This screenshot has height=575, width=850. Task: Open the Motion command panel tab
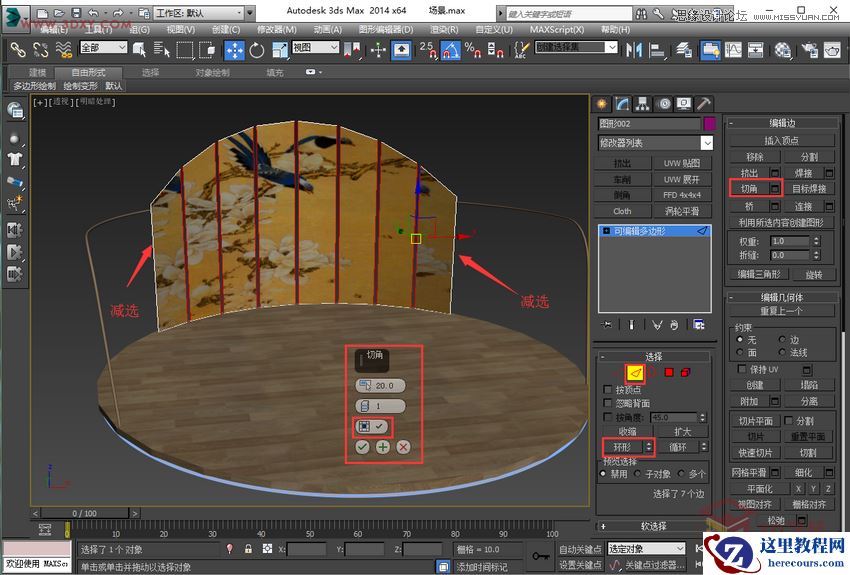[x=664, y=104]
